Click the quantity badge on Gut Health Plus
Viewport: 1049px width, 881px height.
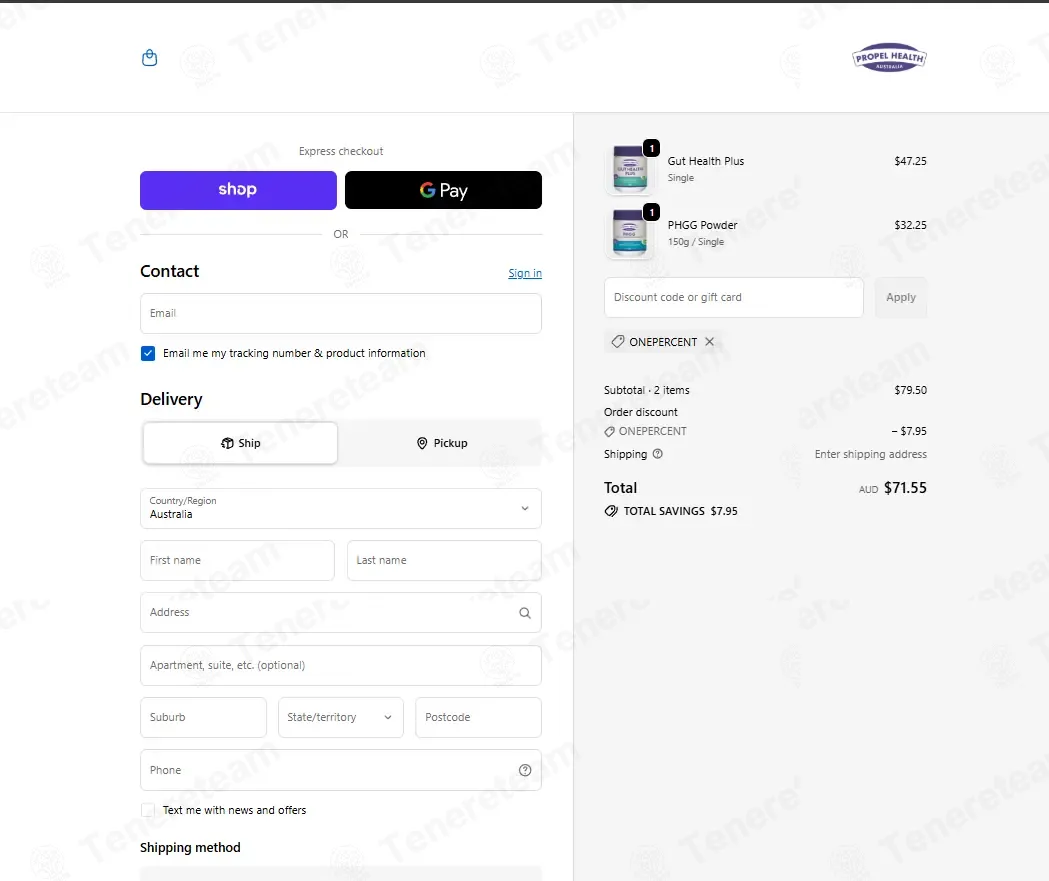652,148
